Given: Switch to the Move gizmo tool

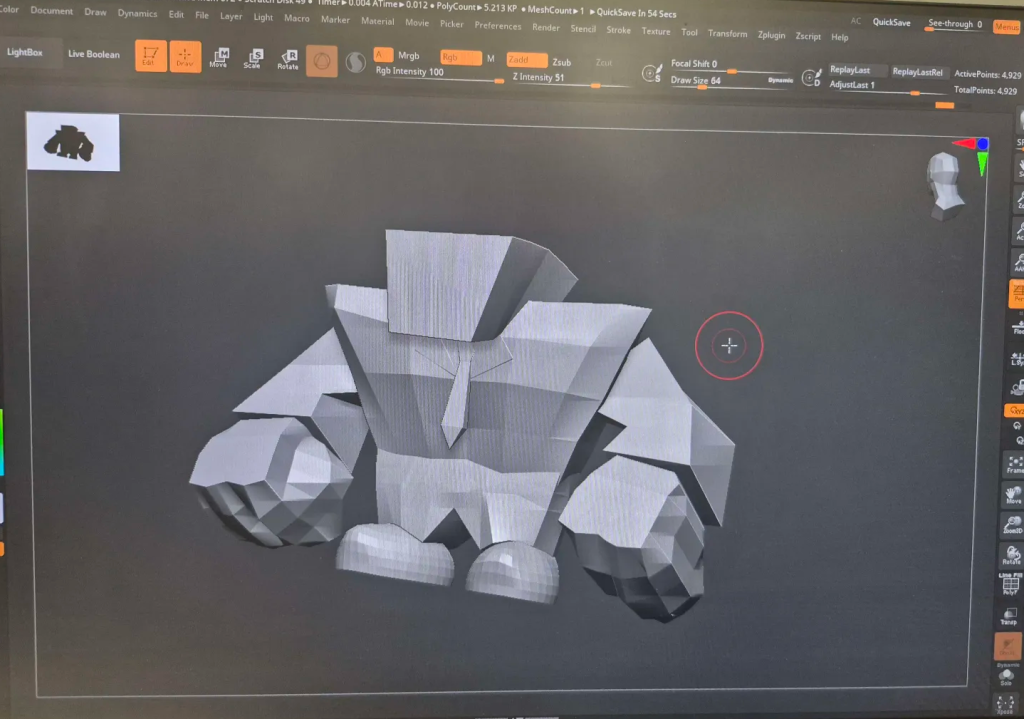Looking at the screenshot, I should tap(219, 59).
